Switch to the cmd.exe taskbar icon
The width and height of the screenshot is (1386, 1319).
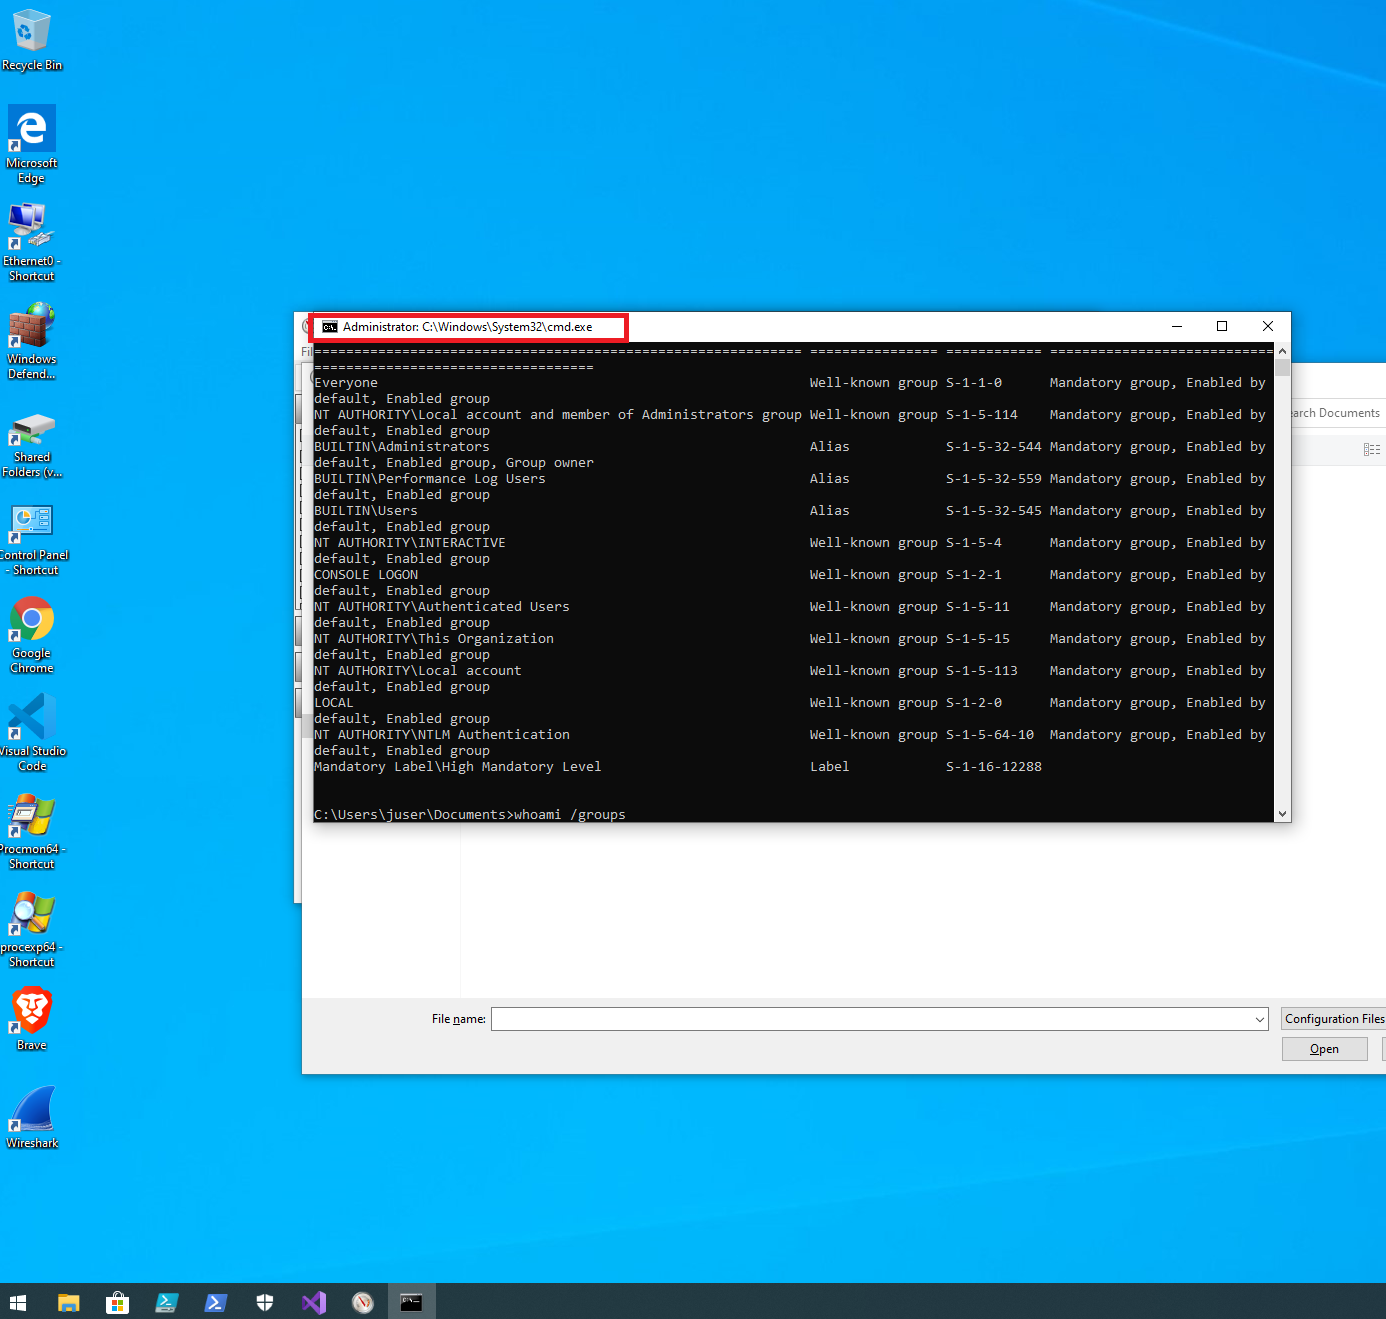tap(411, 1302)
